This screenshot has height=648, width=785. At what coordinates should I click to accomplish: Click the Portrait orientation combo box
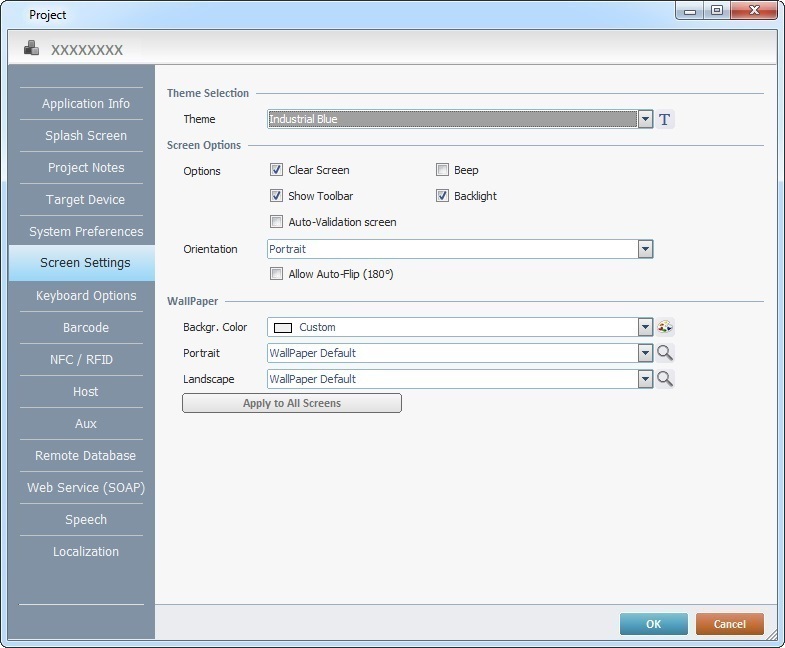coord(460,249)
